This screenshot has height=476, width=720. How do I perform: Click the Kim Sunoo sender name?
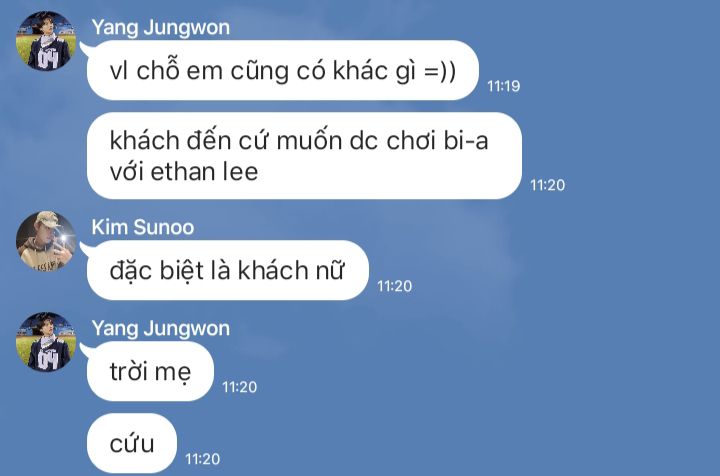pos(142,227)
